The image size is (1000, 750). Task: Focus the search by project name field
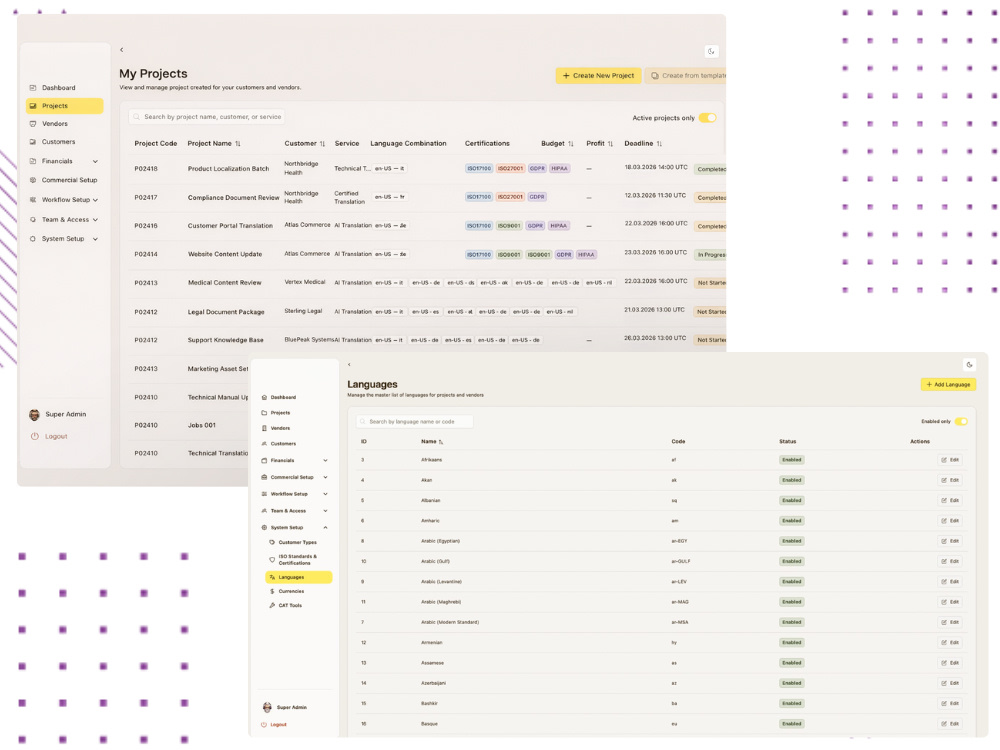(x=207, y=117)
